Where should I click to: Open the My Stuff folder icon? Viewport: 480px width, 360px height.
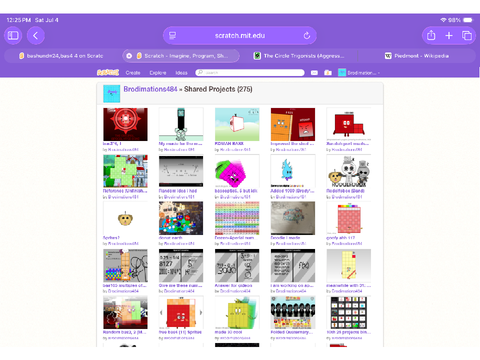click(x=328, y=73)
